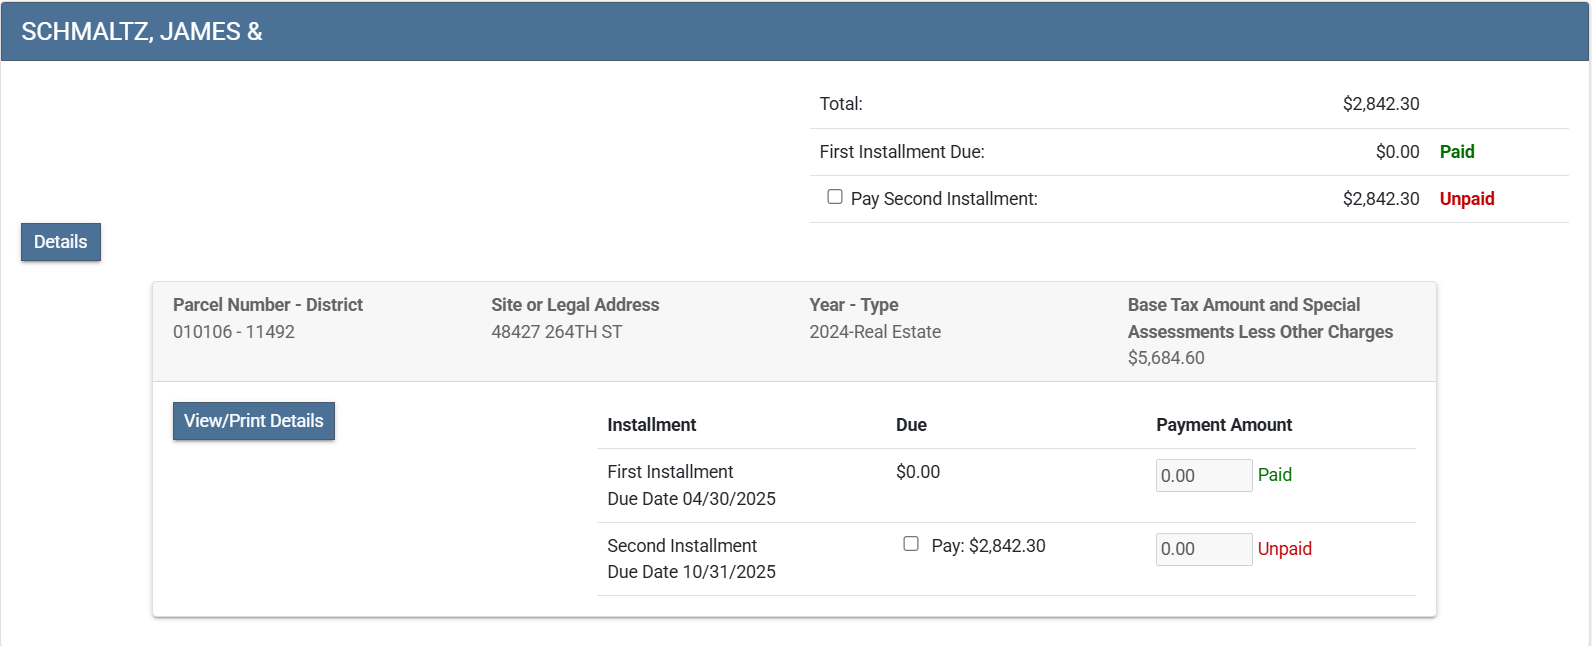Screen dimensions: 1592x646
Task: Click the parcel number 010106 - 11492
Action: tap(234, 332)
